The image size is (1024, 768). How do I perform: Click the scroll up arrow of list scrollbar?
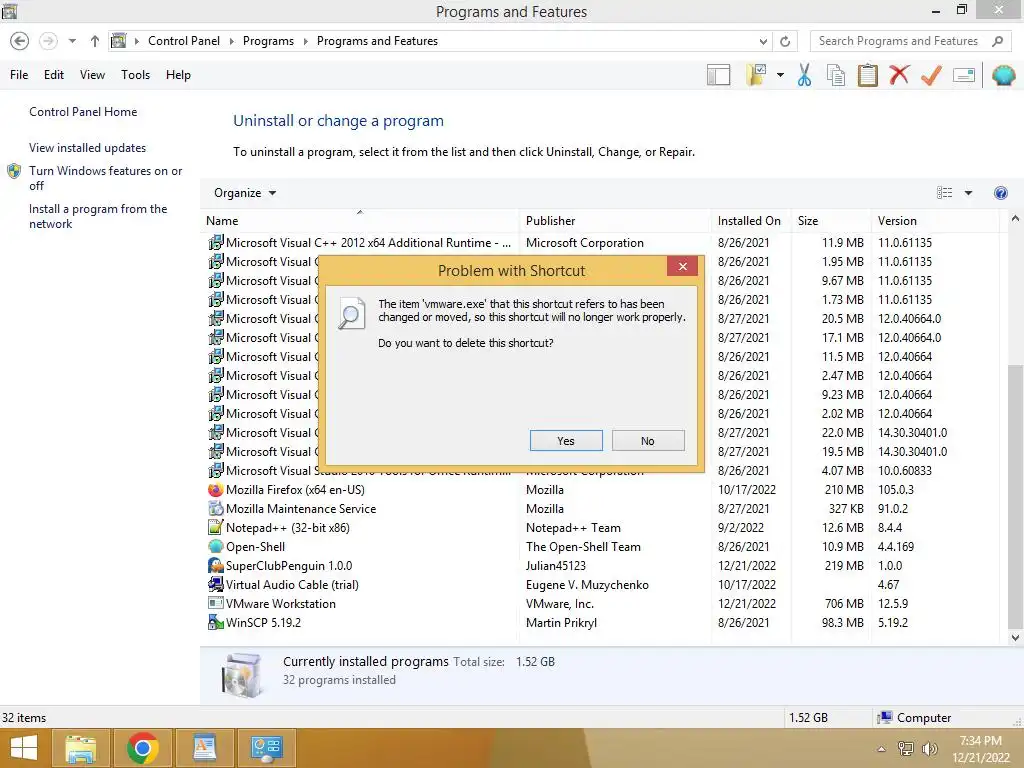pos(1015,219)
